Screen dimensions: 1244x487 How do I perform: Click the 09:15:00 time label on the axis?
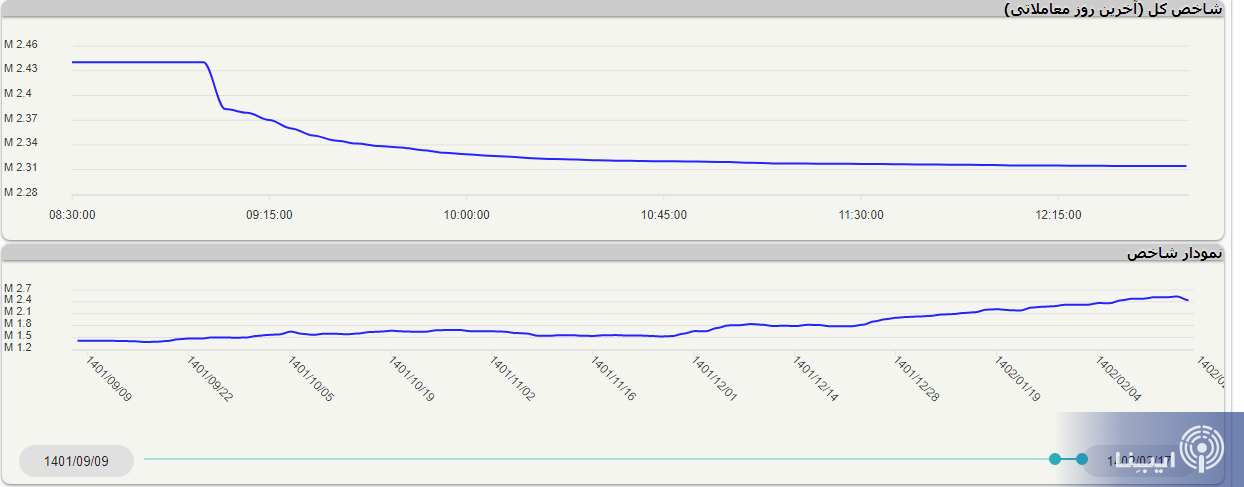(x=270, y=215)
